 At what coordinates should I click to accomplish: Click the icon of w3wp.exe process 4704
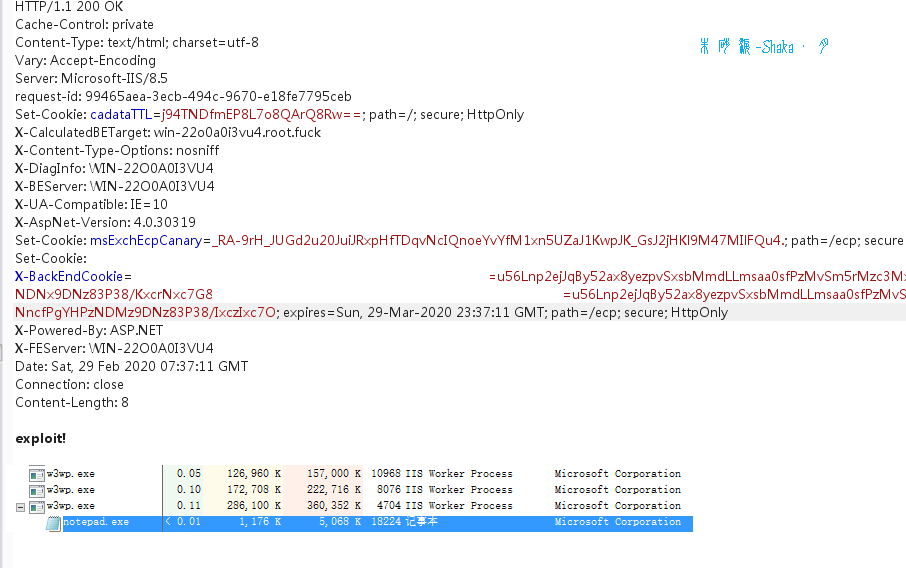click(x=37, y=507)
